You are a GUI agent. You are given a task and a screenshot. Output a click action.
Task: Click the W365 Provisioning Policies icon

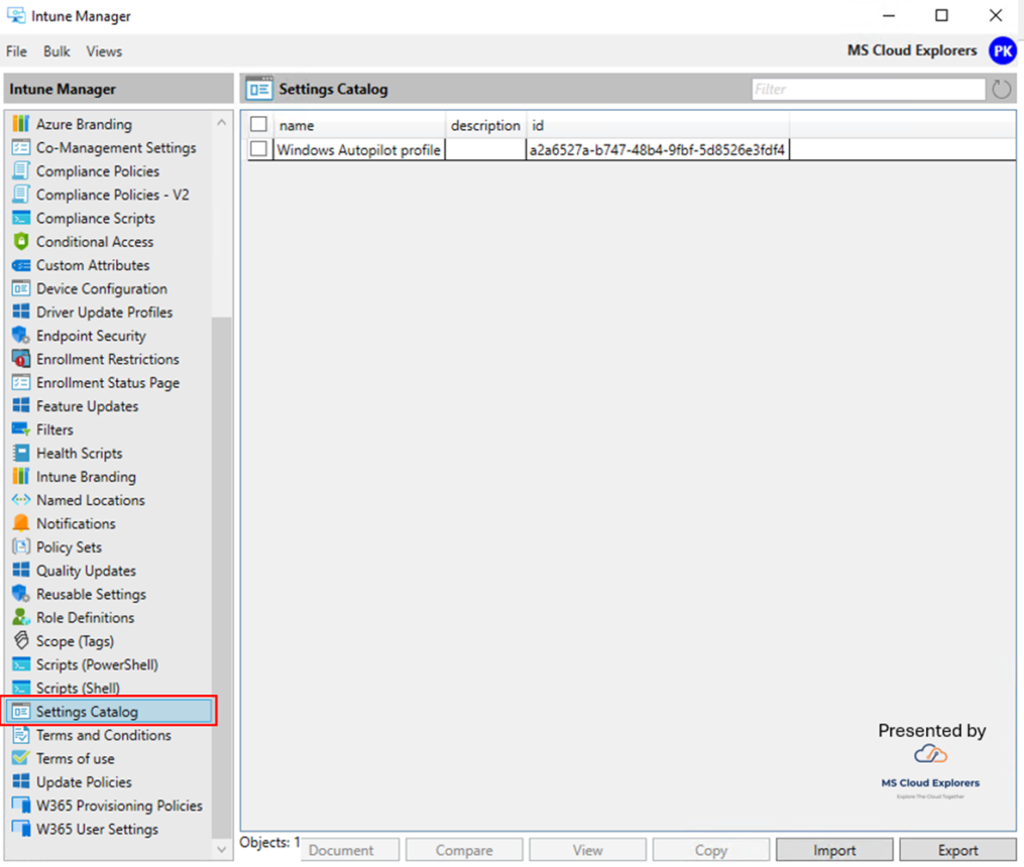click(21, 805)
